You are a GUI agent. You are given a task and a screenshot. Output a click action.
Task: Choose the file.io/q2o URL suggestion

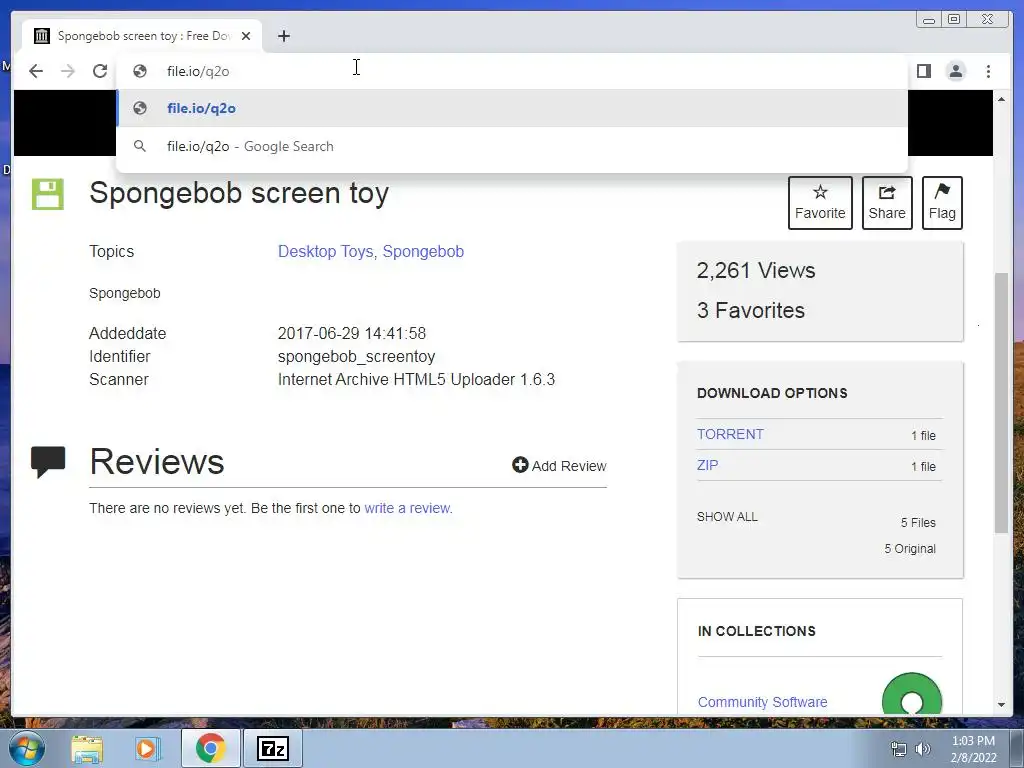point(511,108)
